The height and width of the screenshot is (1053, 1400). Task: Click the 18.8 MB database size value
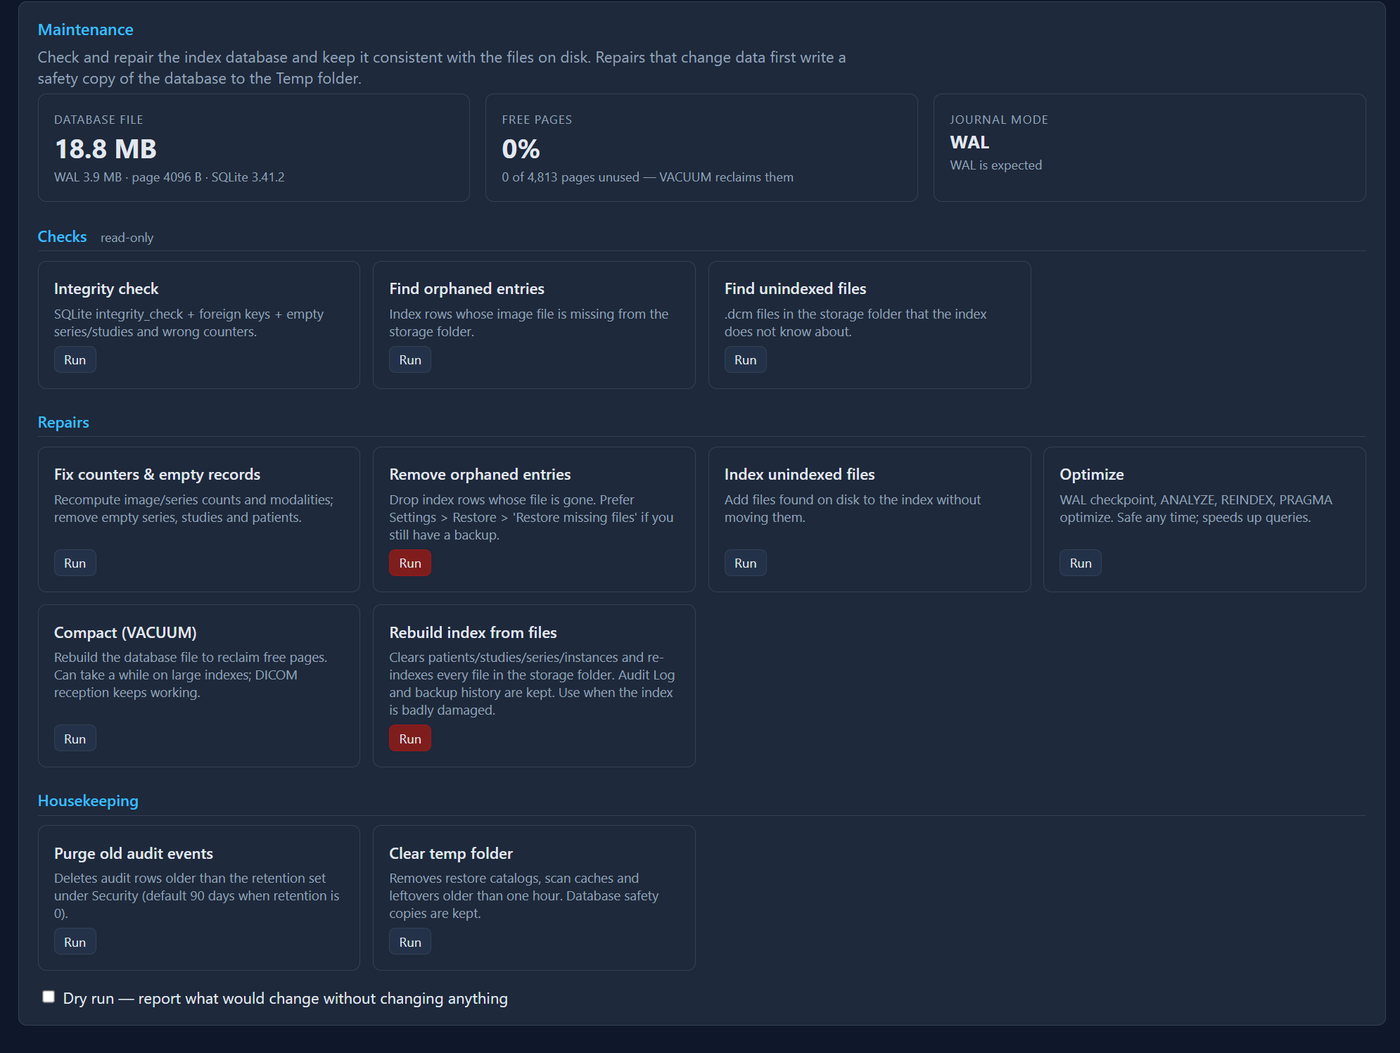[x=105, y=149]
